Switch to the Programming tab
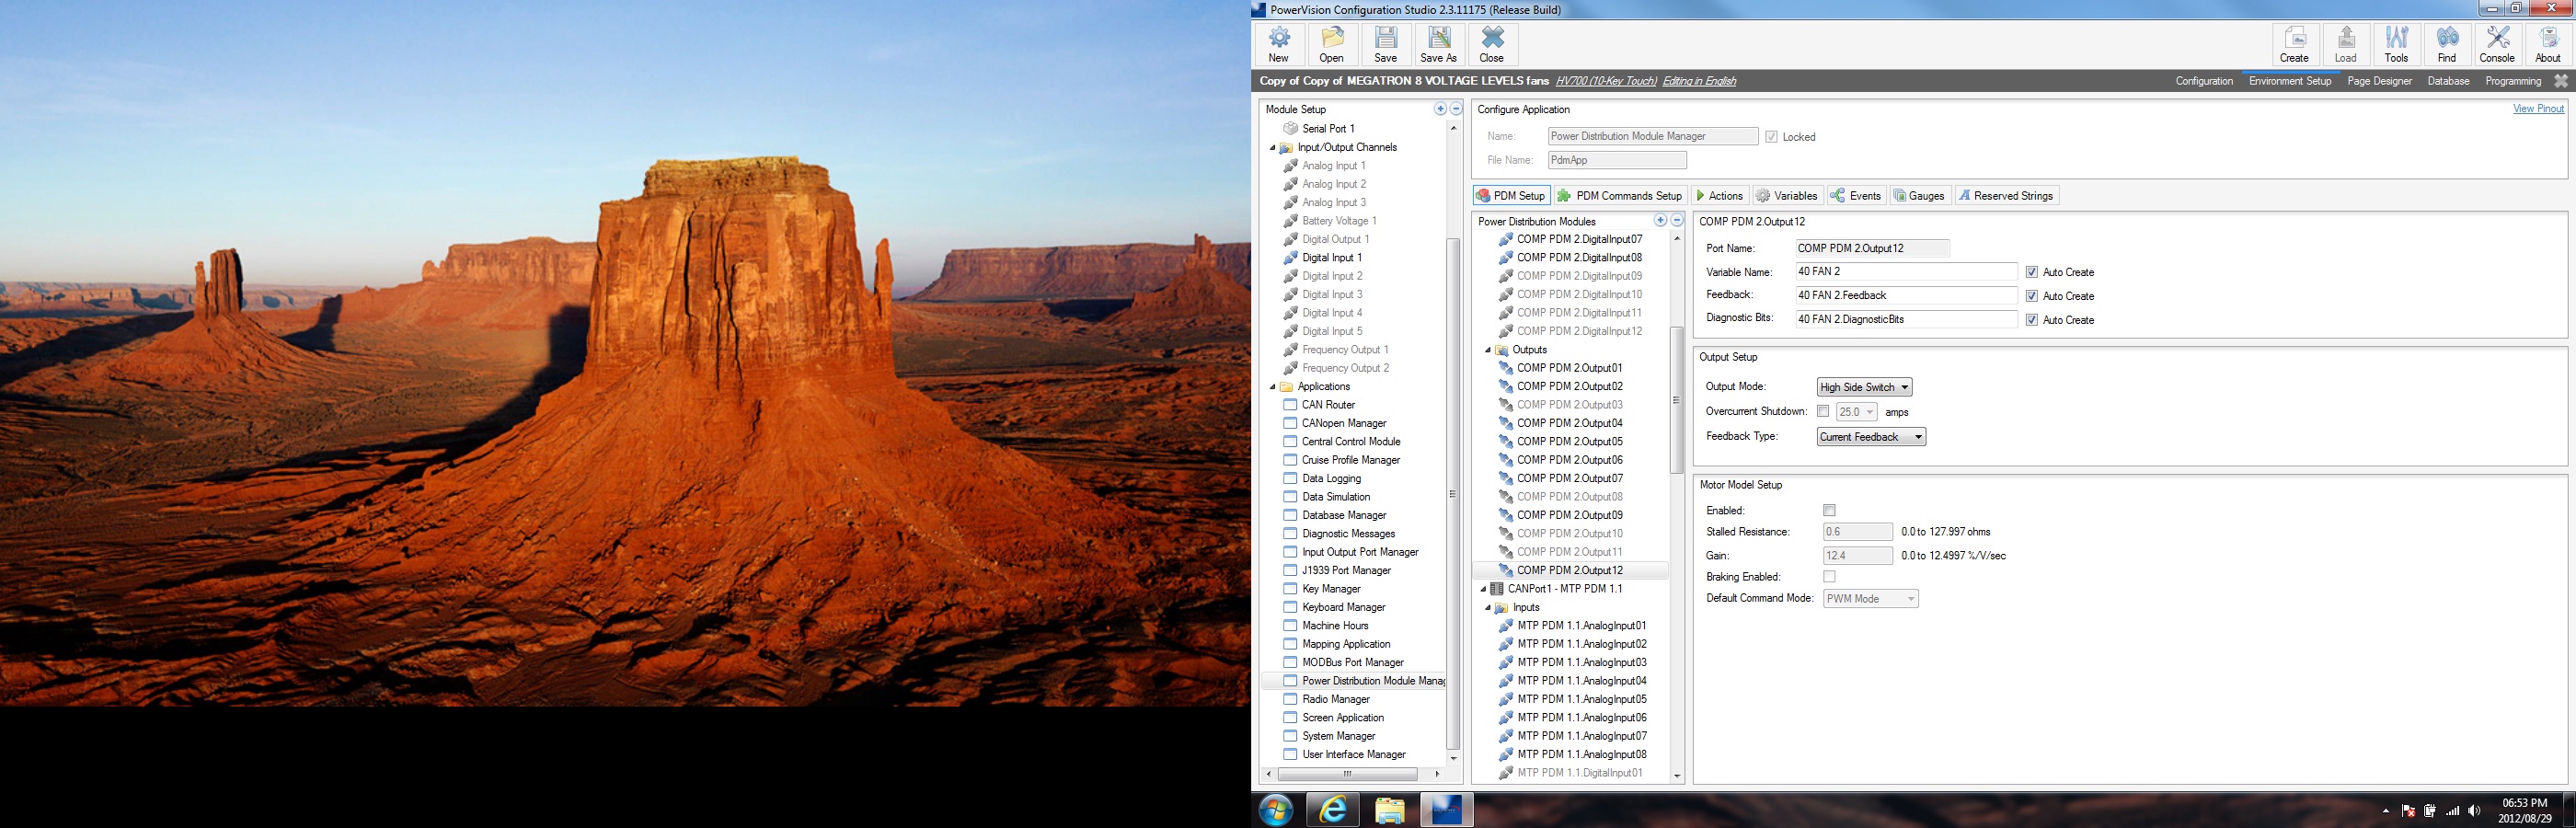 (2513, 81)
